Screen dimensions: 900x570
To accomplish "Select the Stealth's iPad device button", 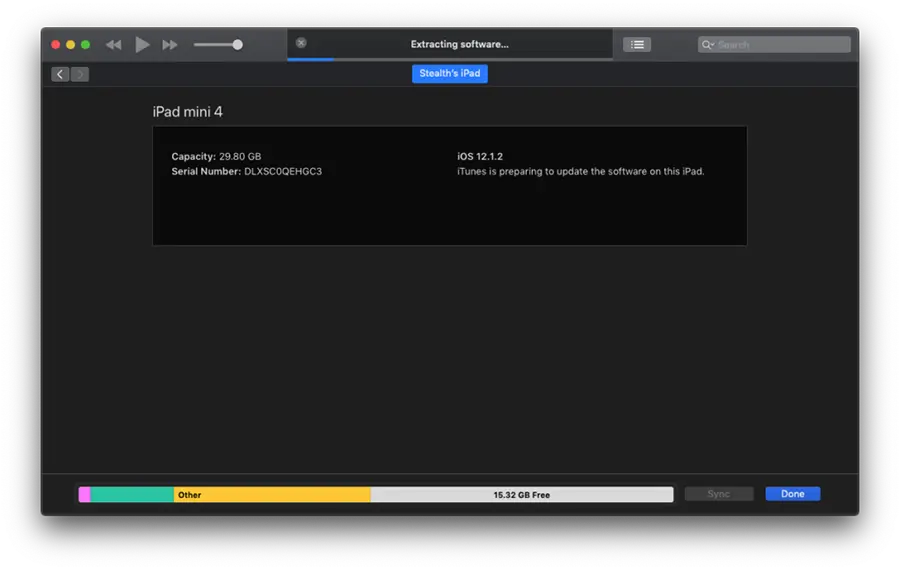I will [450, 74].
